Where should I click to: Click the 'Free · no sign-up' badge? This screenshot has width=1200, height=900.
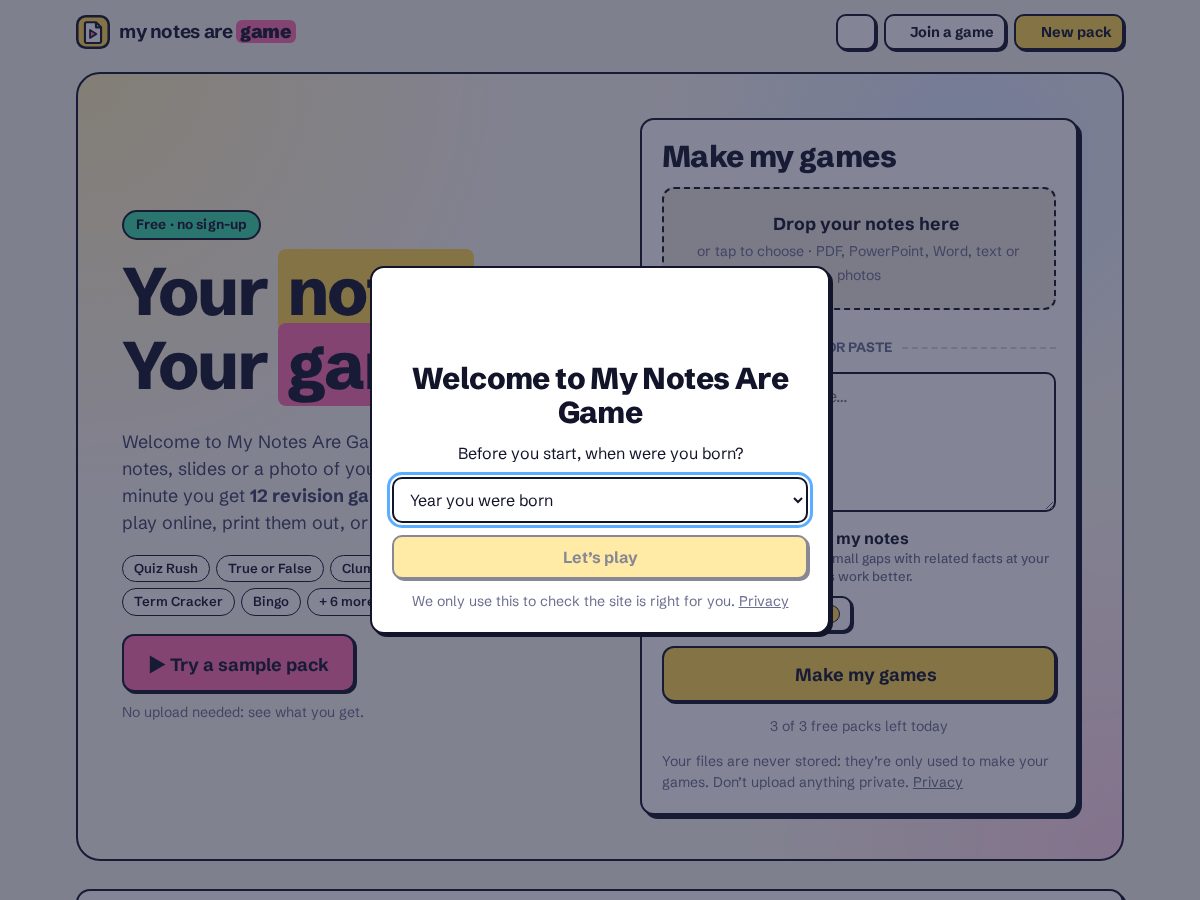tap(191, 224)
